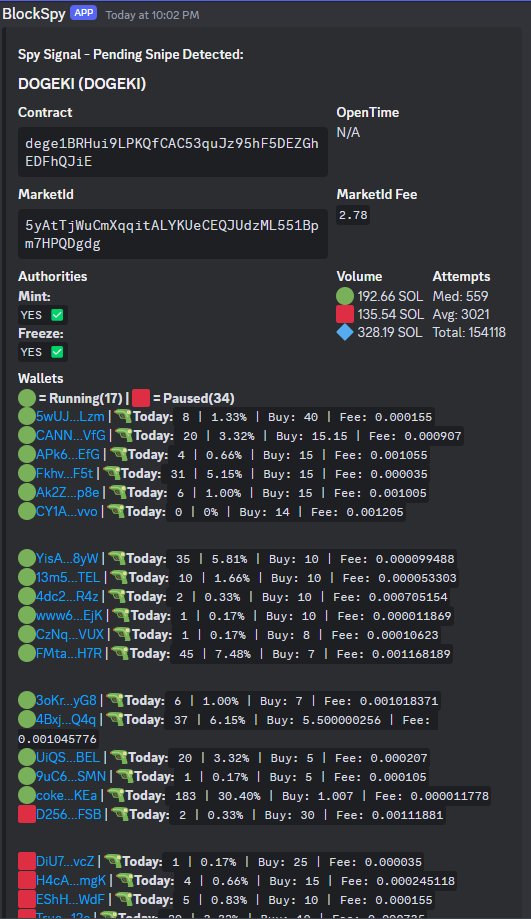This screenshot has width=531, height=919.
Task: Click the www6...EjK stats with Fee 0.000011869
Action: [312, 616]
